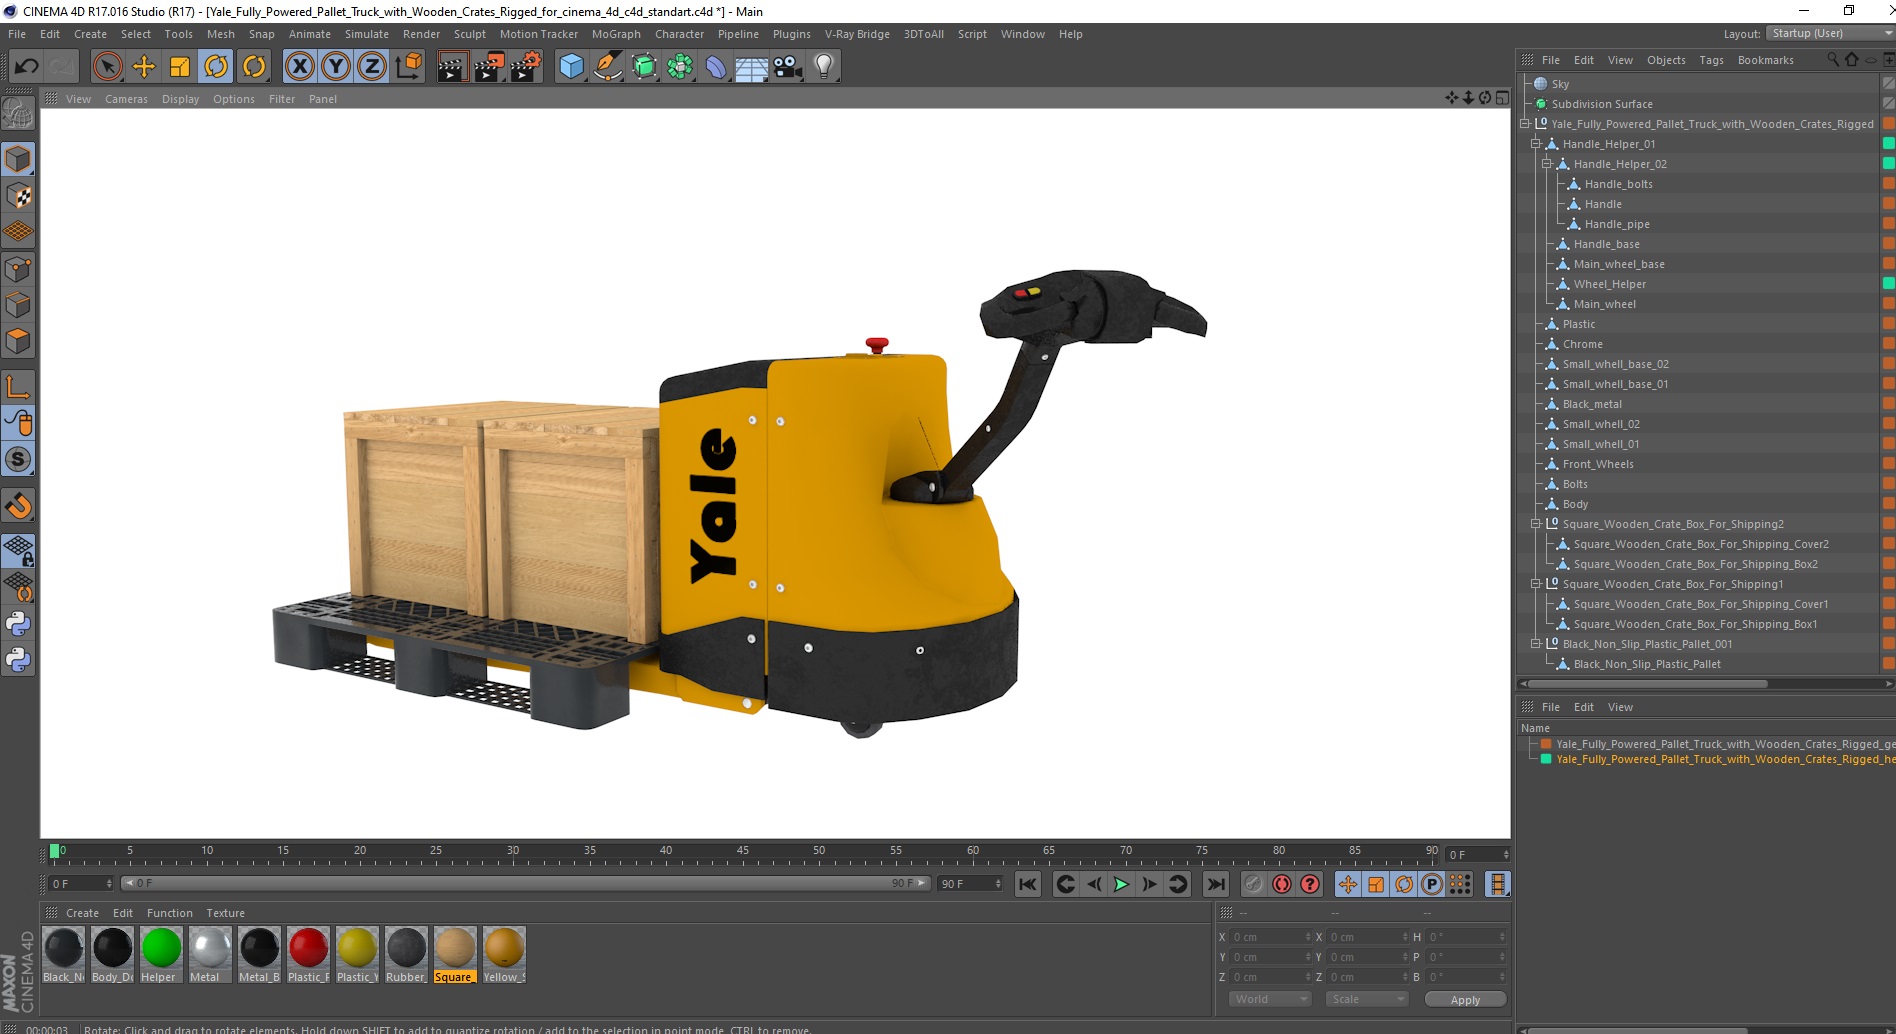Select the Square wood material swatch
Image resolution: width=1896 pixels, height=1034 pixels.
(x=455, y=955)
